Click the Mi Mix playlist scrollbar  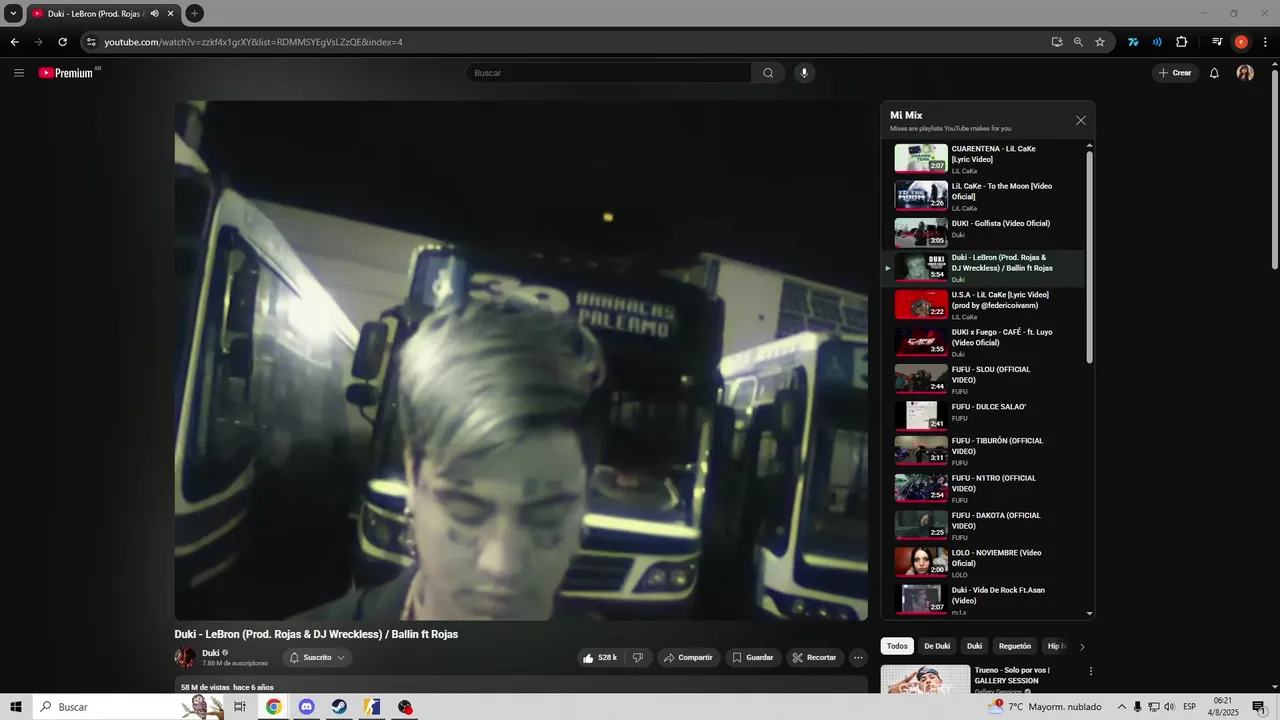coord(1090,257)
